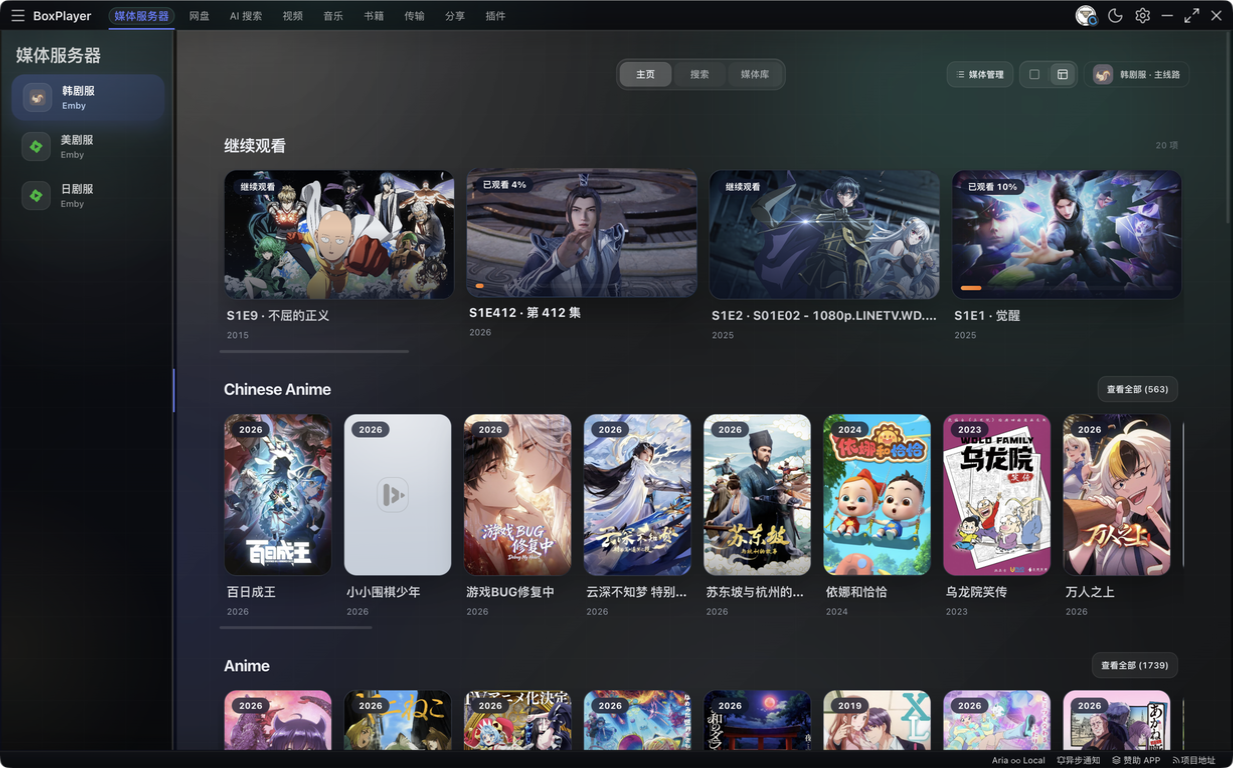
Task: Open the 苏东坡与杭州的 poster
Action: 758,495
